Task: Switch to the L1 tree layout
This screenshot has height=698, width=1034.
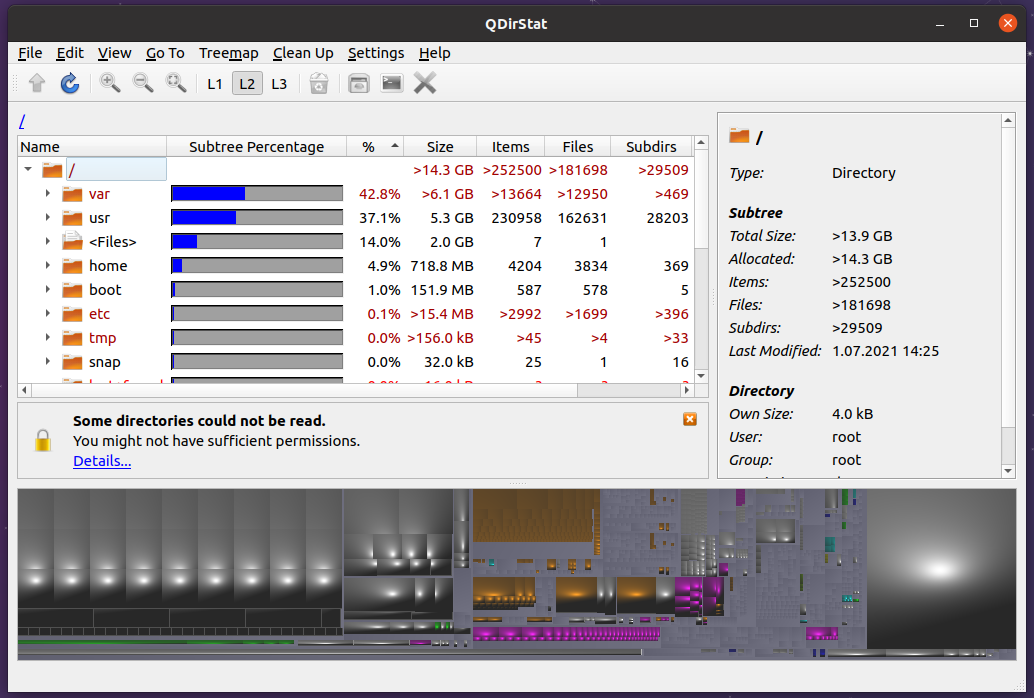Action: pyautogui.click(x=214, y=83)
